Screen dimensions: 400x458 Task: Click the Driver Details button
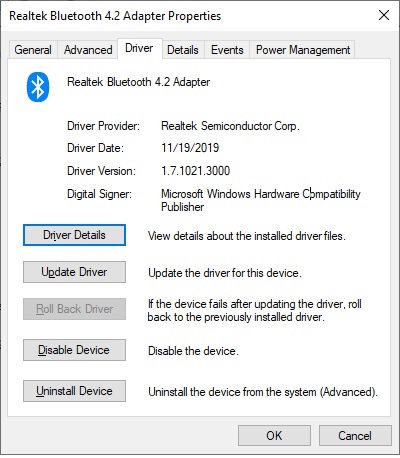coord(74,235)
